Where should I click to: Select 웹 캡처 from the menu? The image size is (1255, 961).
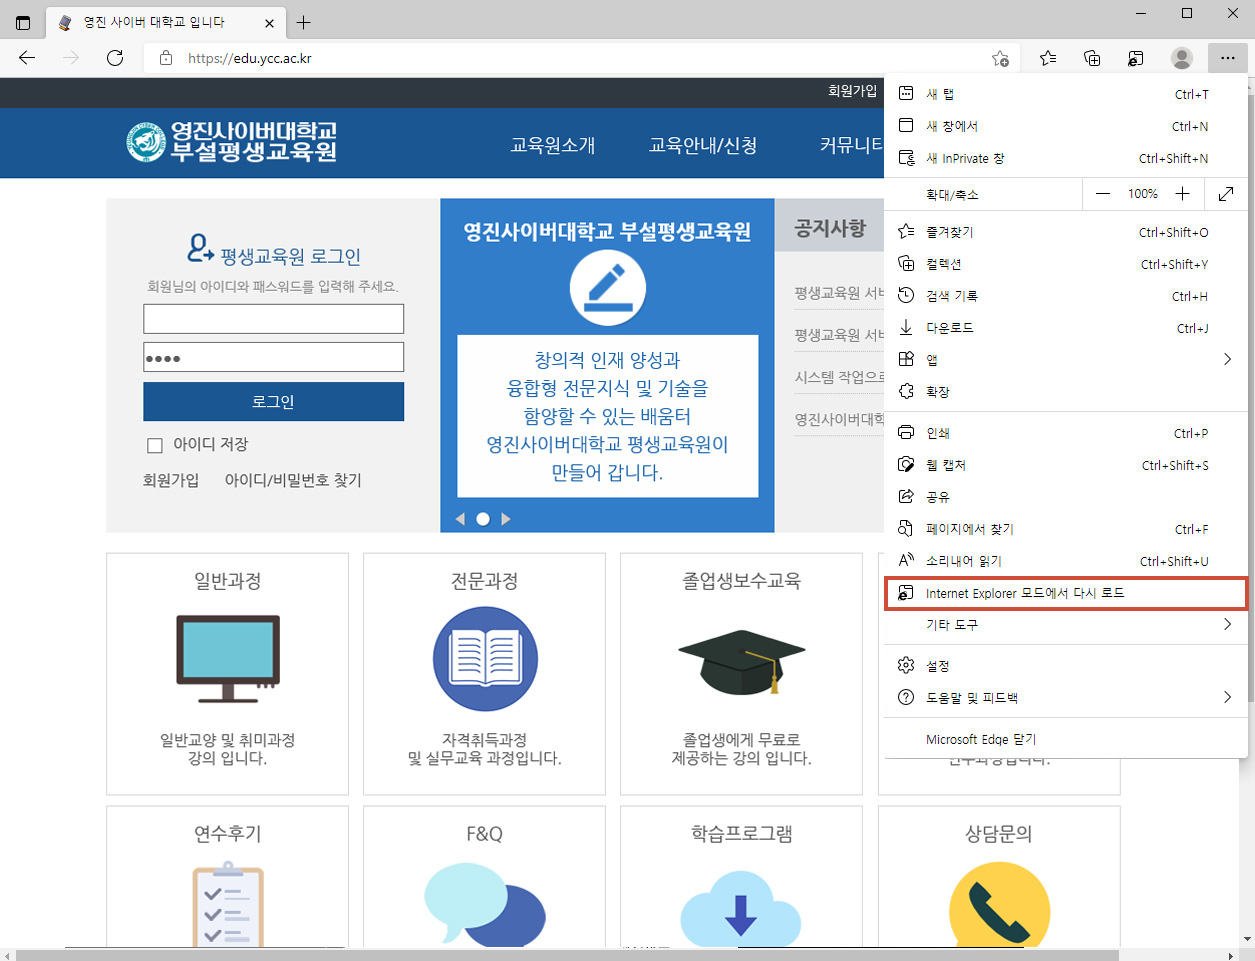[1066, 465]
